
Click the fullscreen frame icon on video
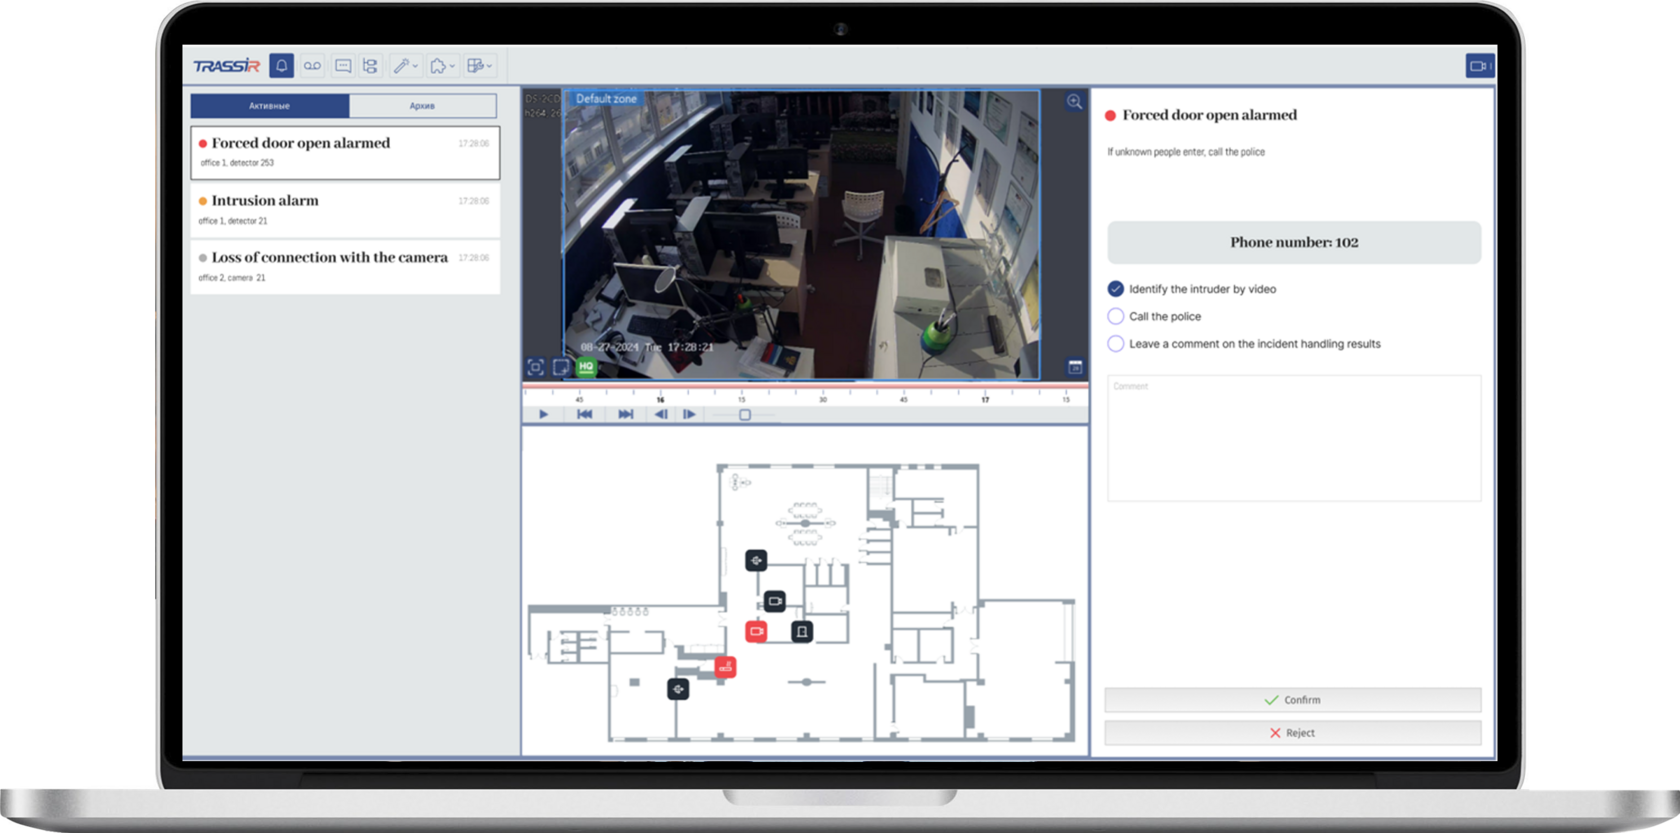coord(536,367)
